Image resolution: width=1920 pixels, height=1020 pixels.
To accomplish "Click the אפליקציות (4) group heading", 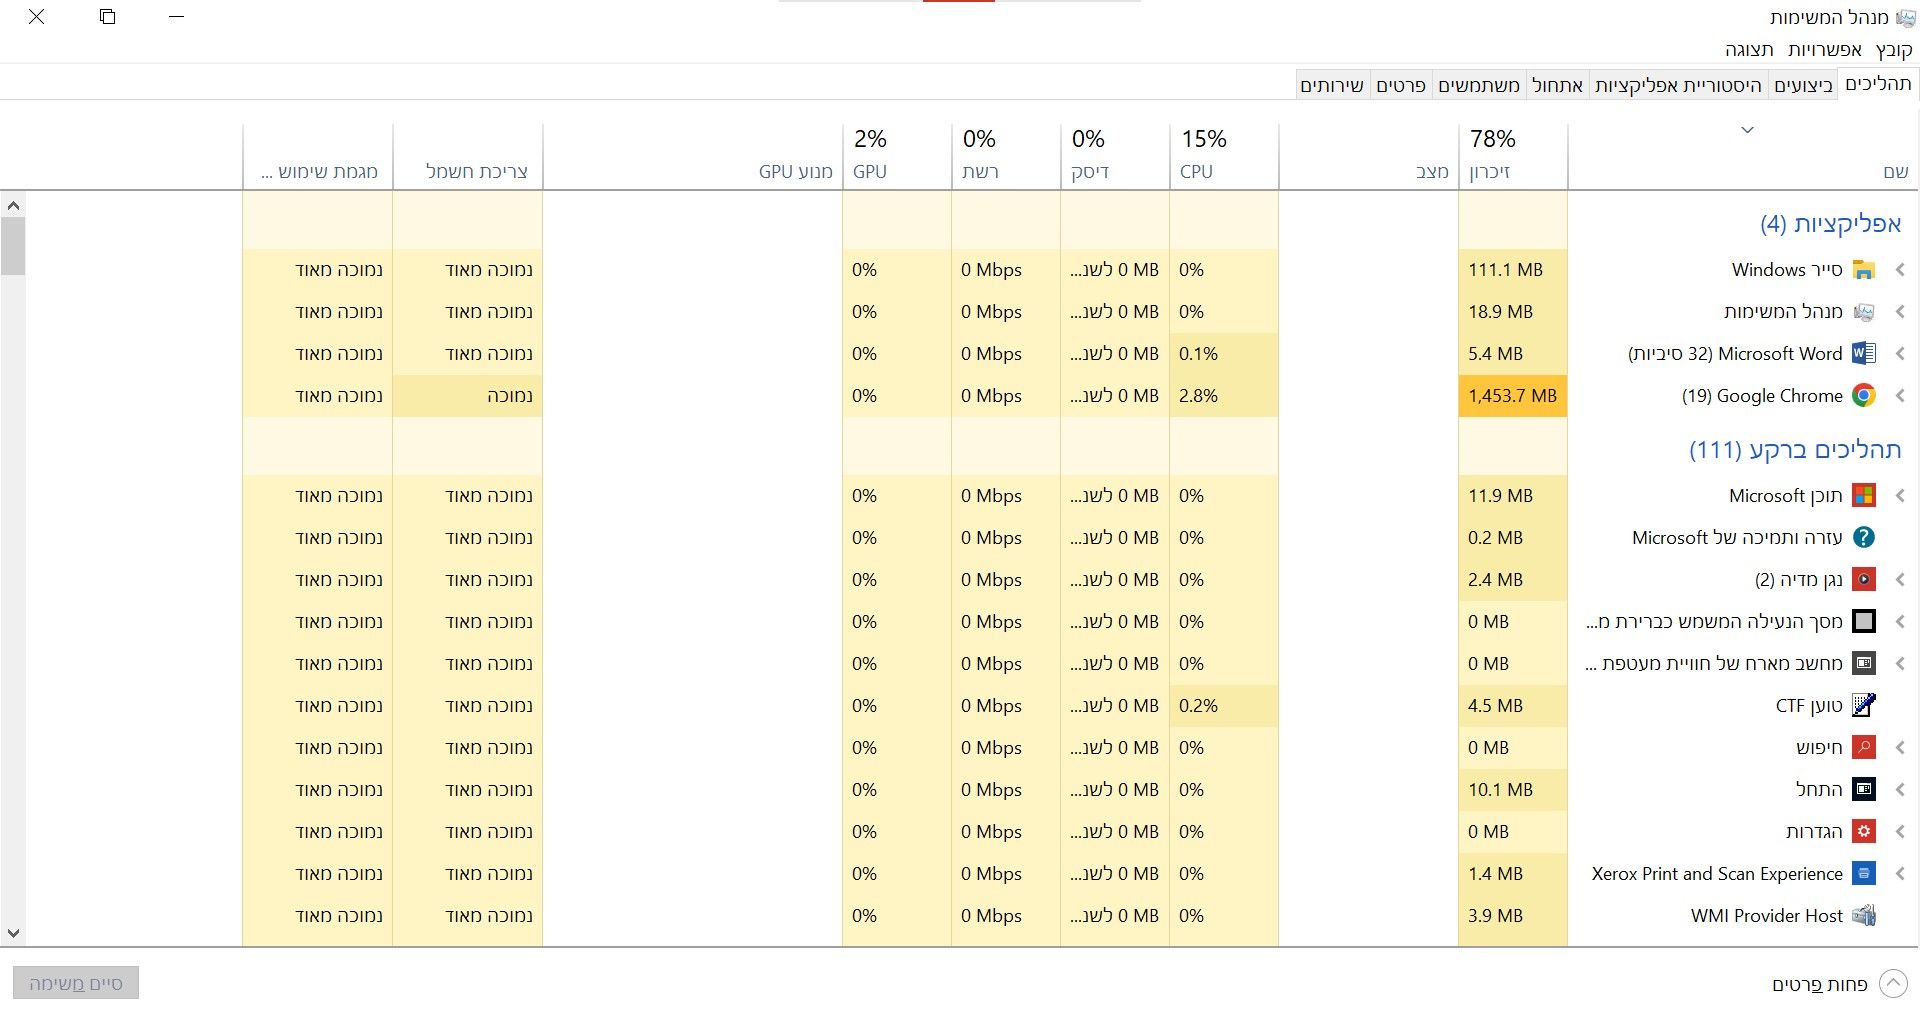I will point(1830,224).
